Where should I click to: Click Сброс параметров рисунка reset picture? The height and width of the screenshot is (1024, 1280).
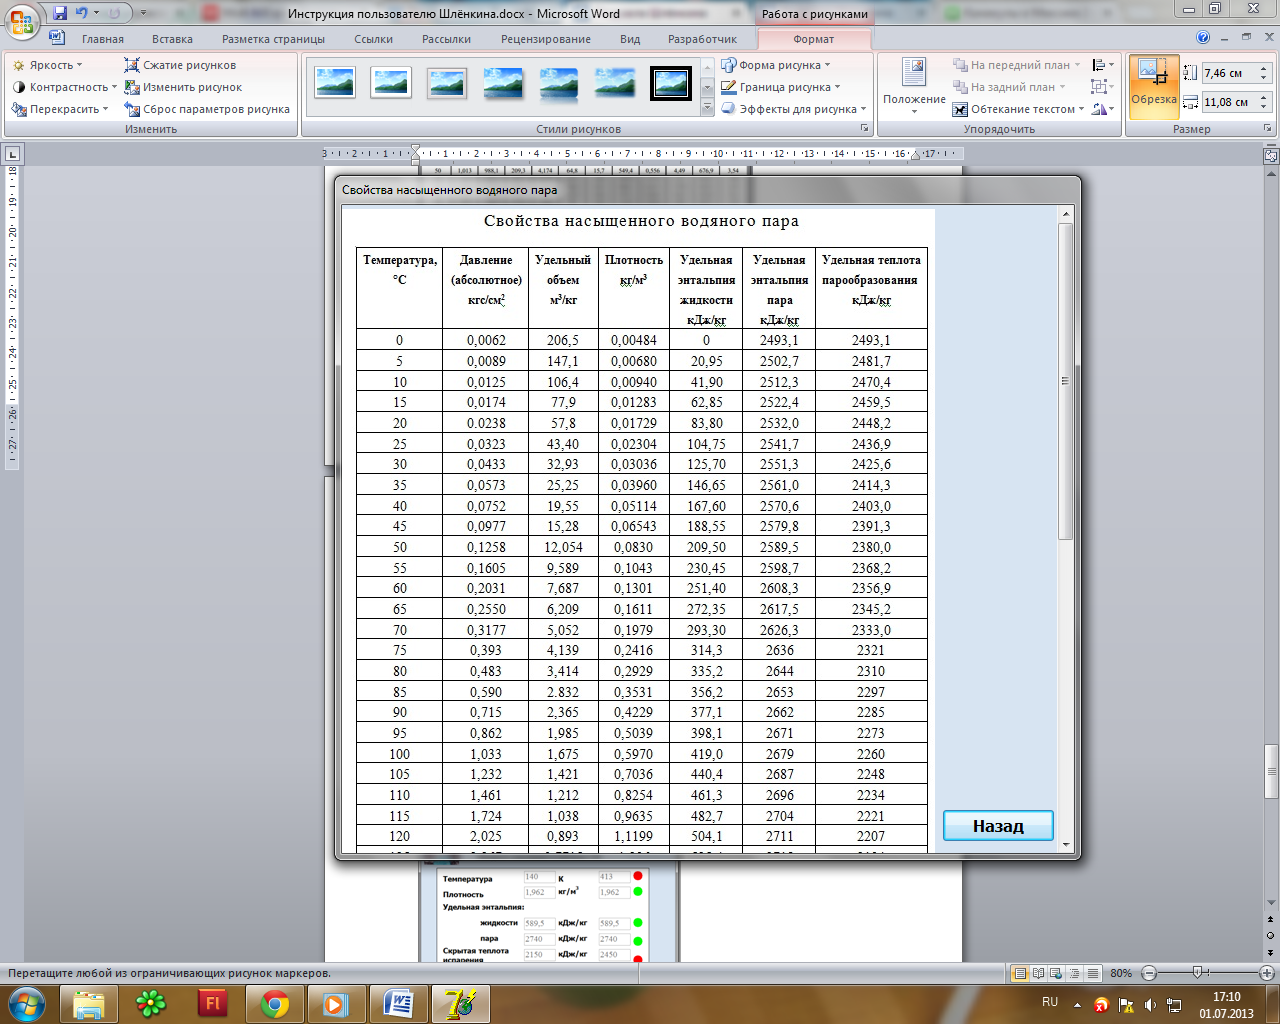pos(207,109)
